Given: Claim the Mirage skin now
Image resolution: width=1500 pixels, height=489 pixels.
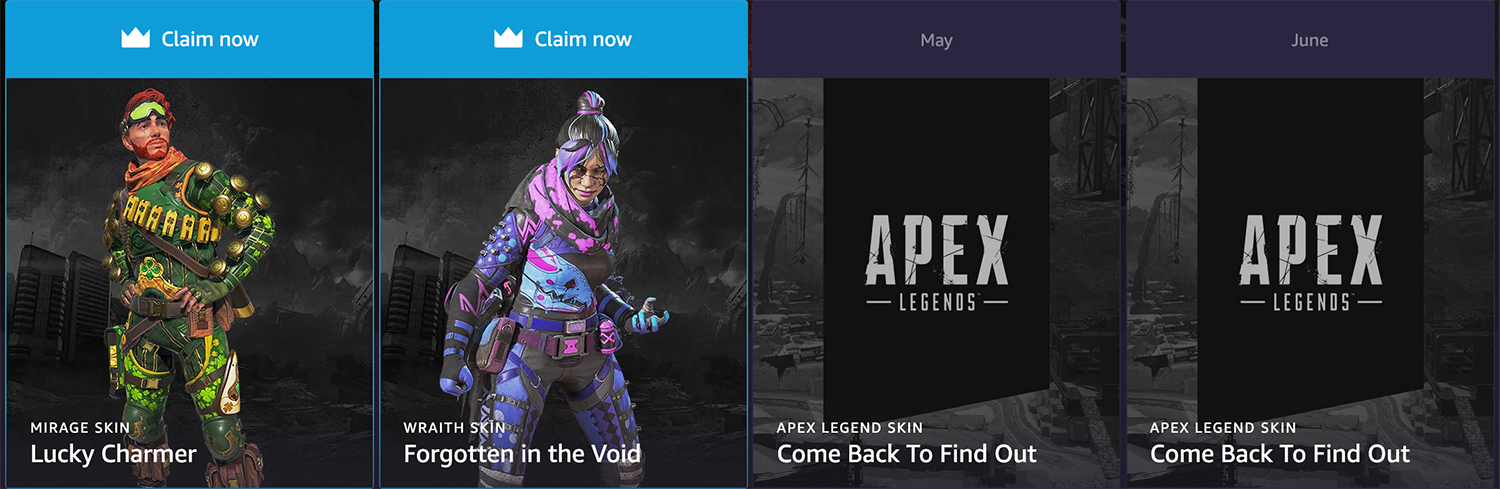Looking at the screenshot, I should [x=189, y=39].
